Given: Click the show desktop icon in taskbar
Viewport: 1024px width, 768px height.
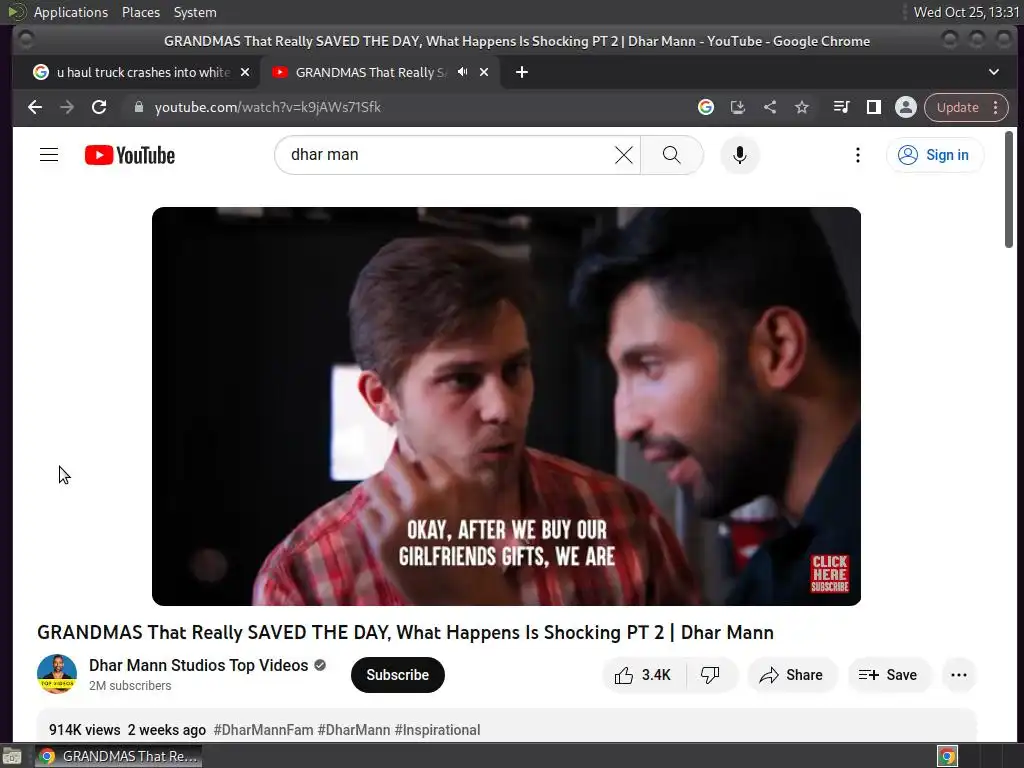Looking at the screenshot, I should (x=12, y=756).
